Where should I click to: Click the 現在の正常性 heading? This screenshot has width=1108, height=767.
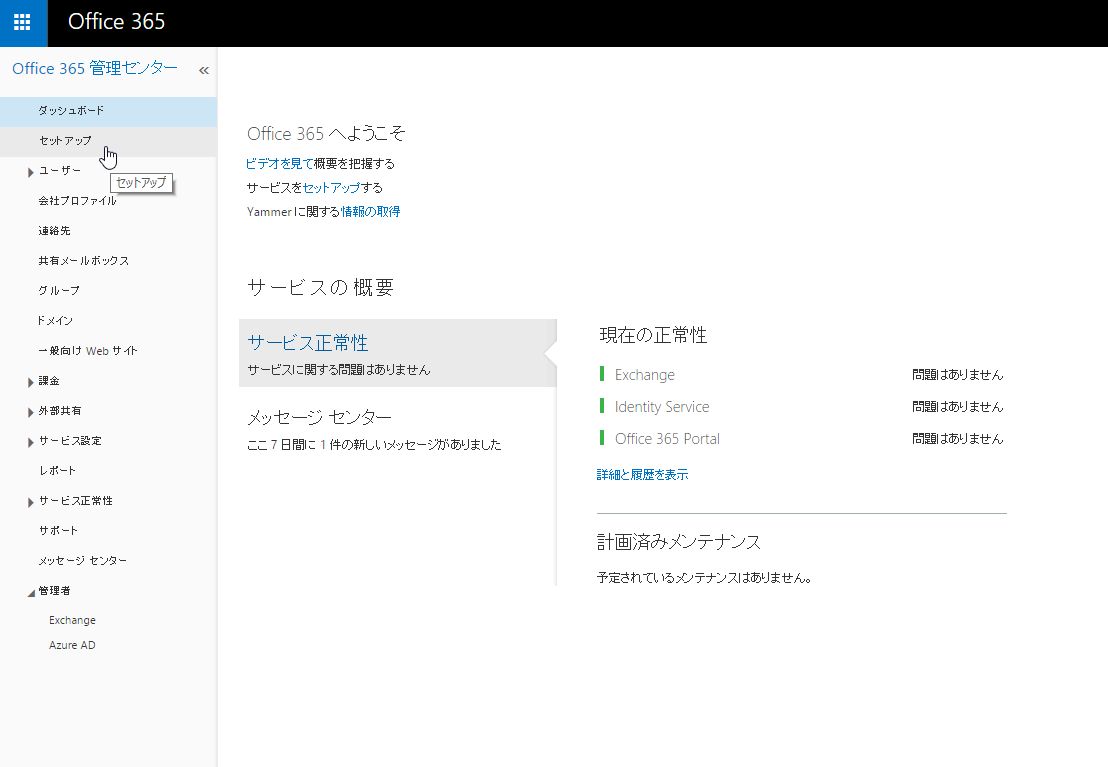pyautogui.click(x=653, y=335)
